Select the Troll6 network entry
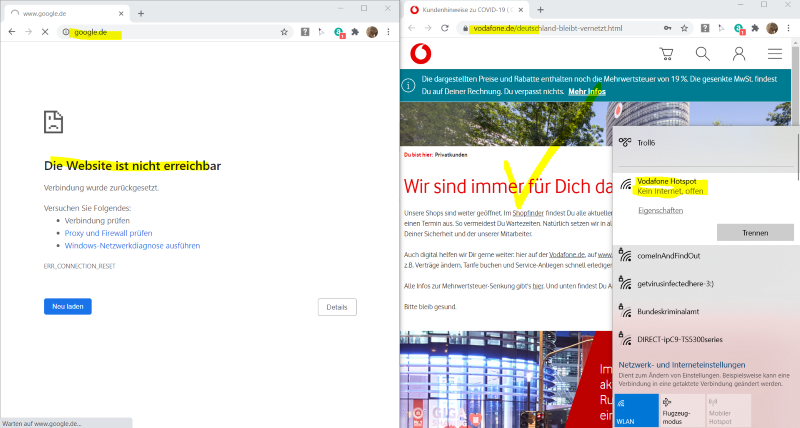 point(704,143)
